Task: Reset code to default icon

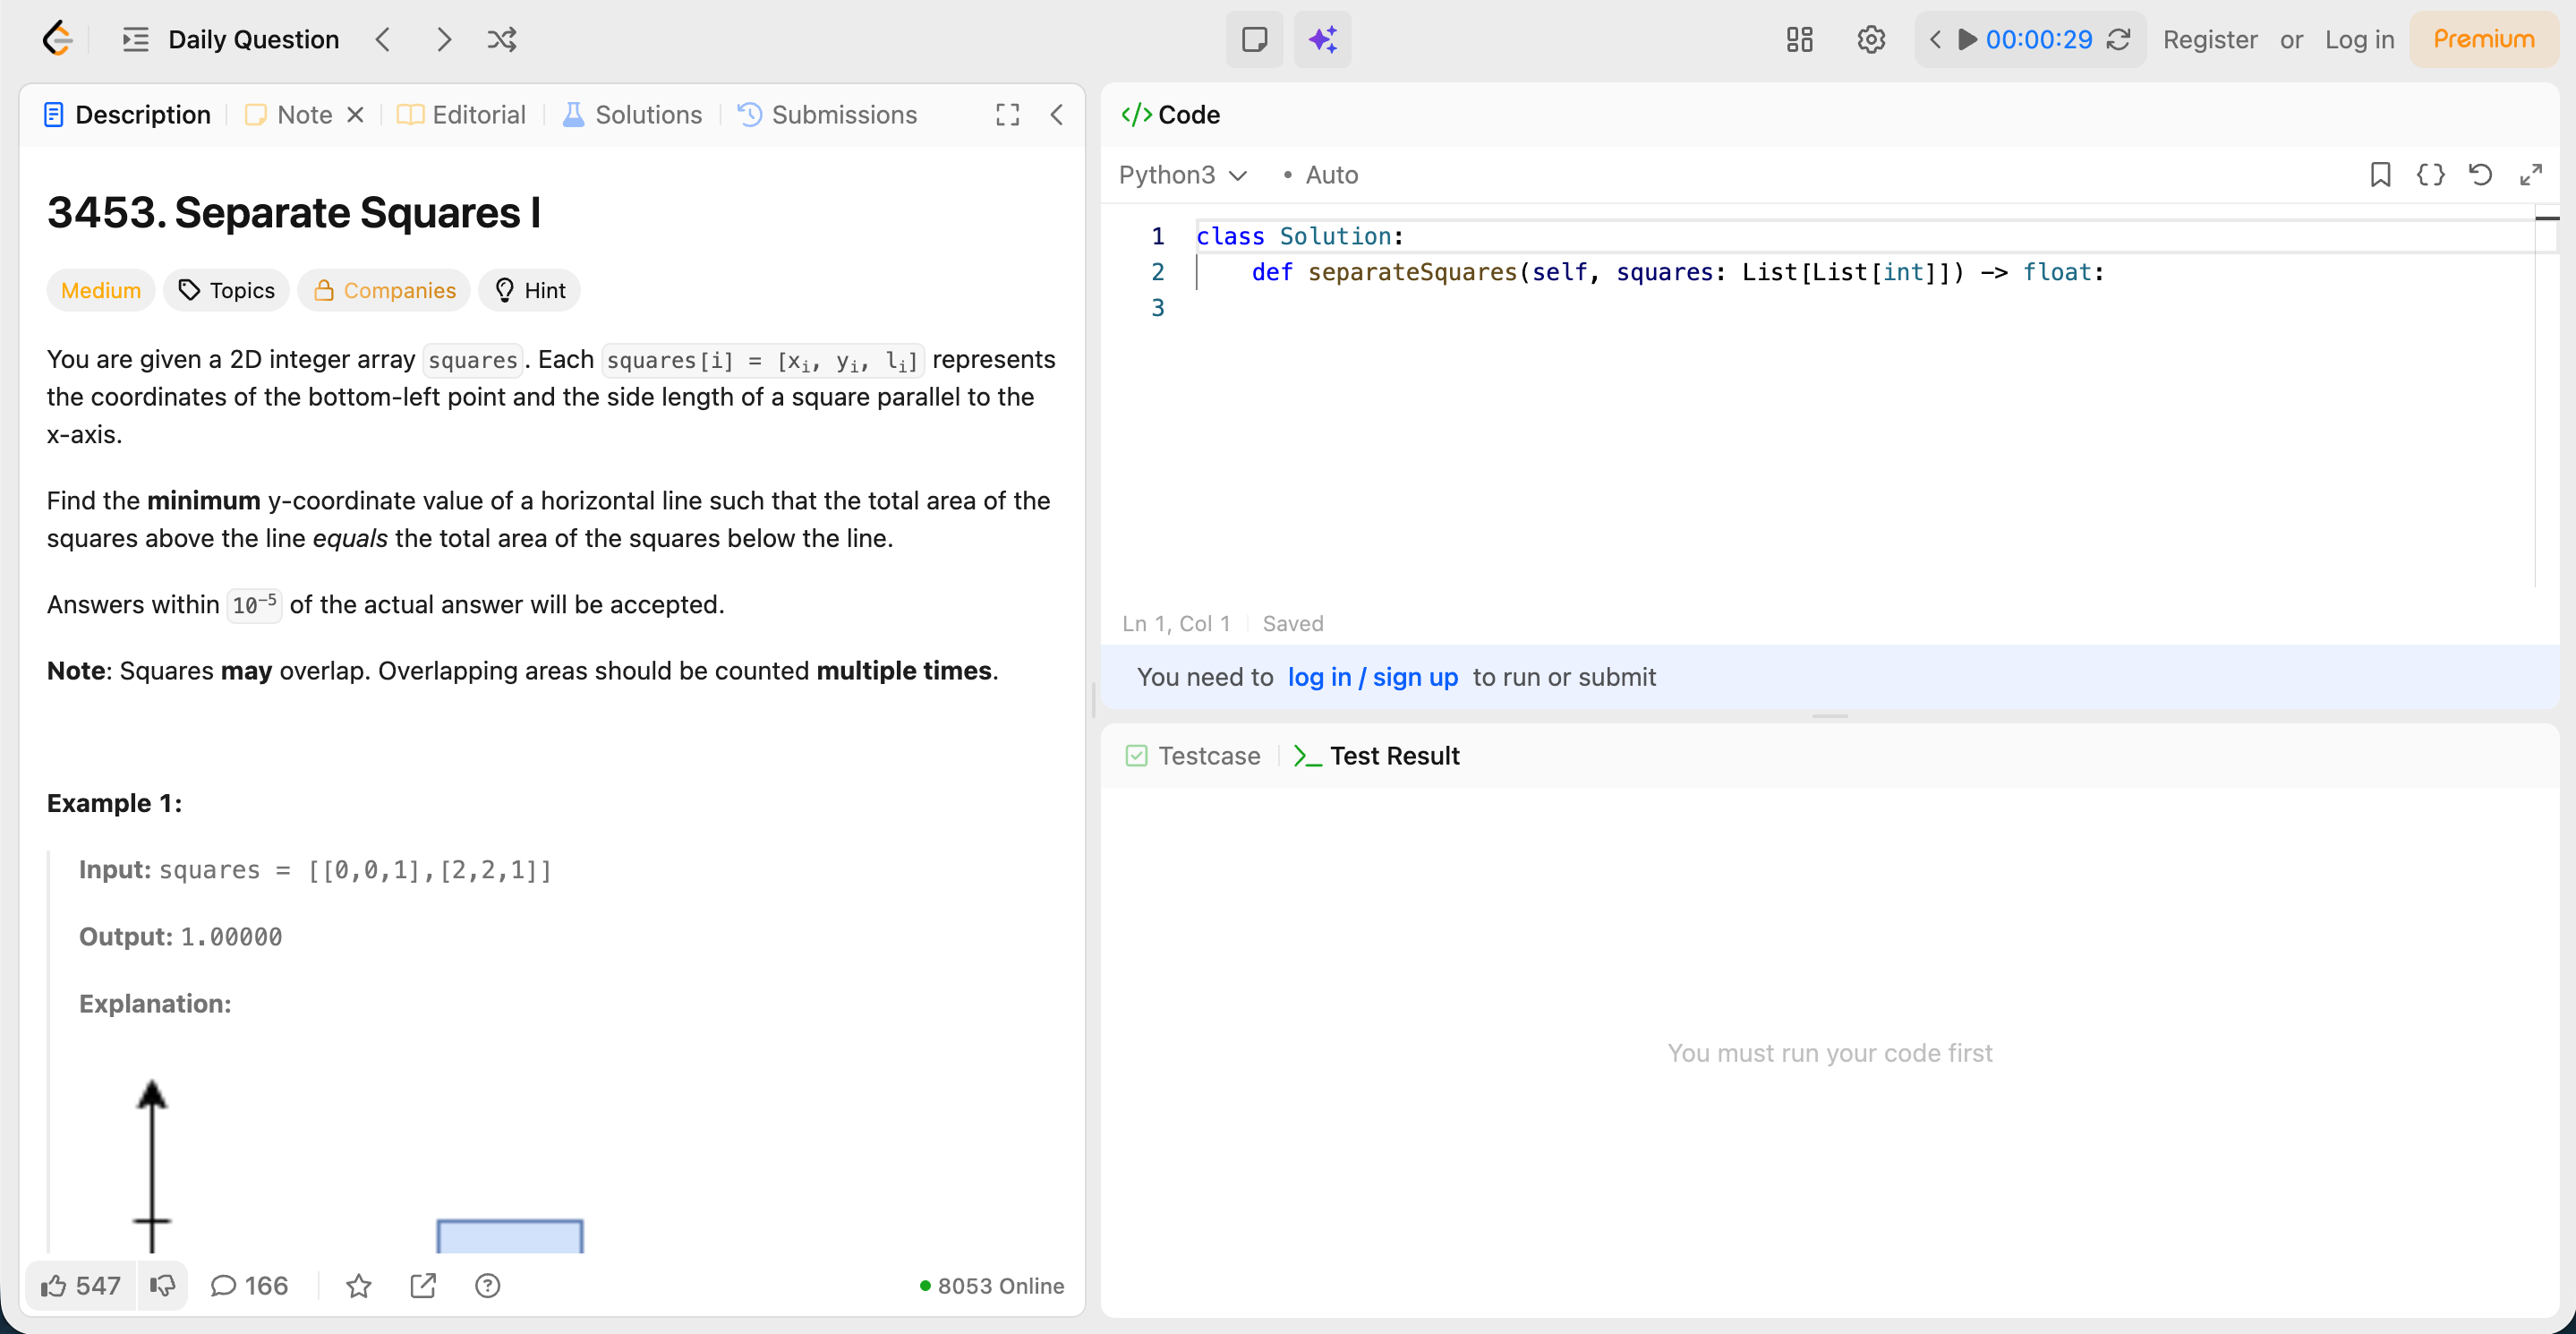Action: click(2480, 175)
